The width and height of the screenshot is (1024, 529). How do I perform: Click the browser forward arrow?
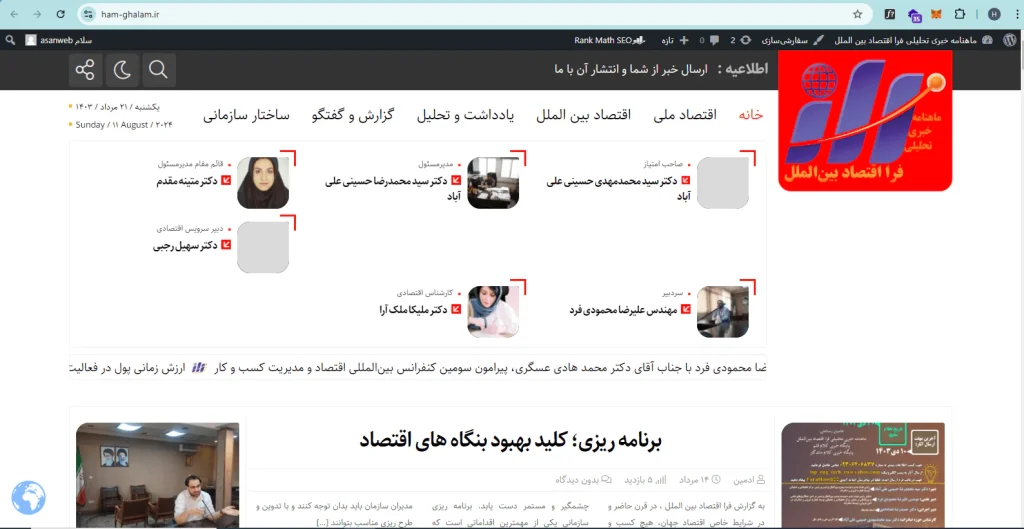coord(37,14)
